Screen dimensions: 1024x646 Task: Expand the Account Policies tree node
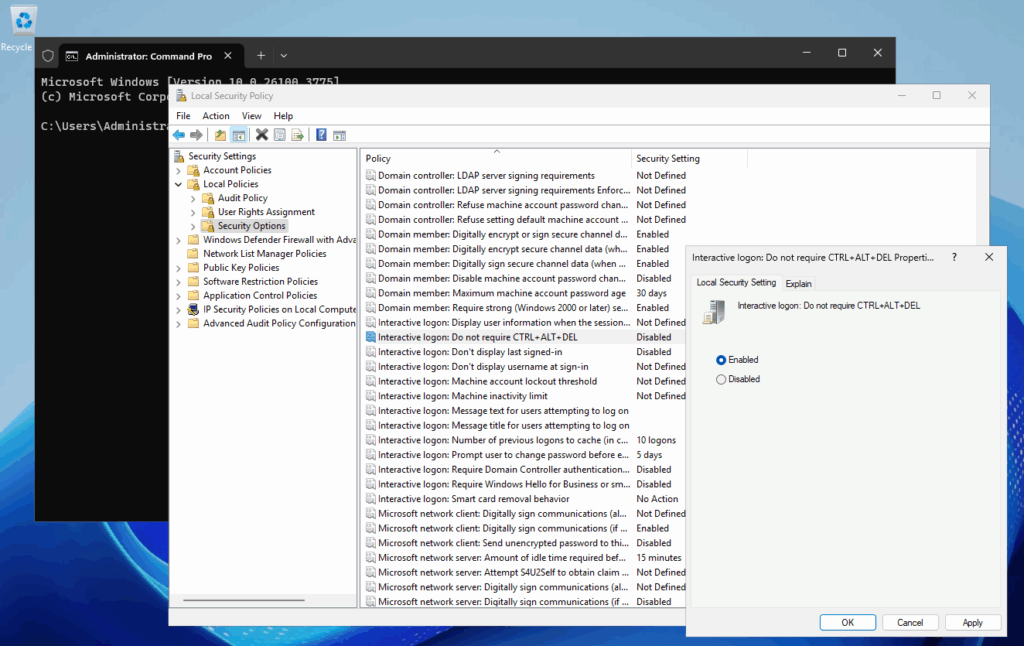coord(179,171)
